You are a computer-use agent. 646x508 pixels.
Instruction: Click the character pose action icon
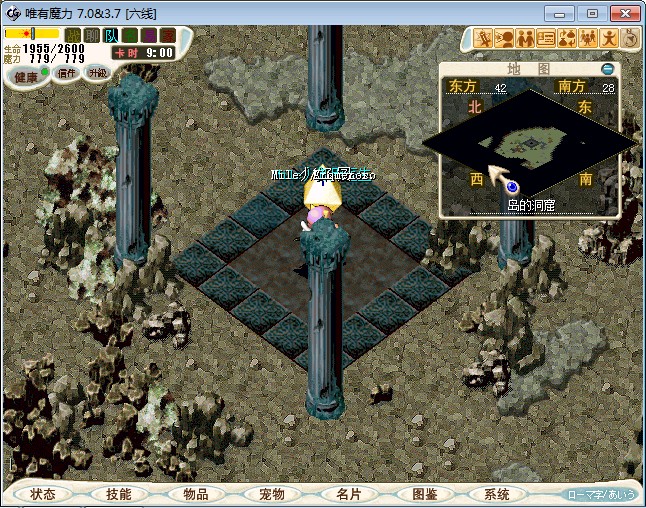tap(610, 39)
